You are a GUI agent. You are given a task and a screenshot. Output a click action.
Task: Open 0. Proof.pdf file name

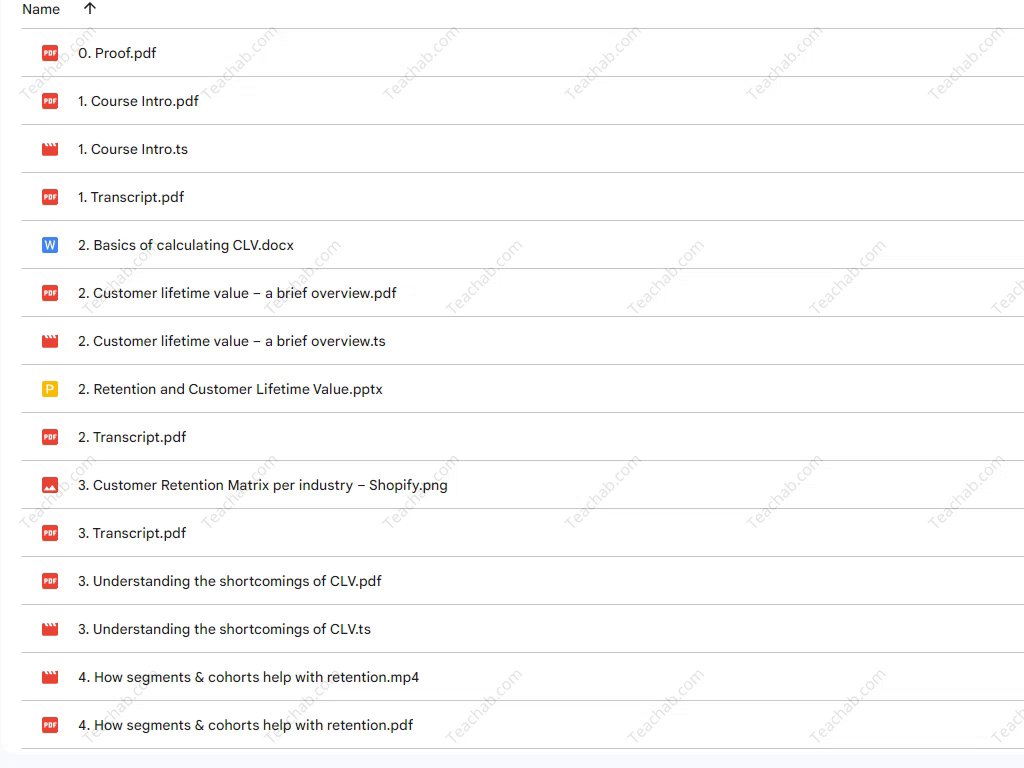(x=117, y=53)
